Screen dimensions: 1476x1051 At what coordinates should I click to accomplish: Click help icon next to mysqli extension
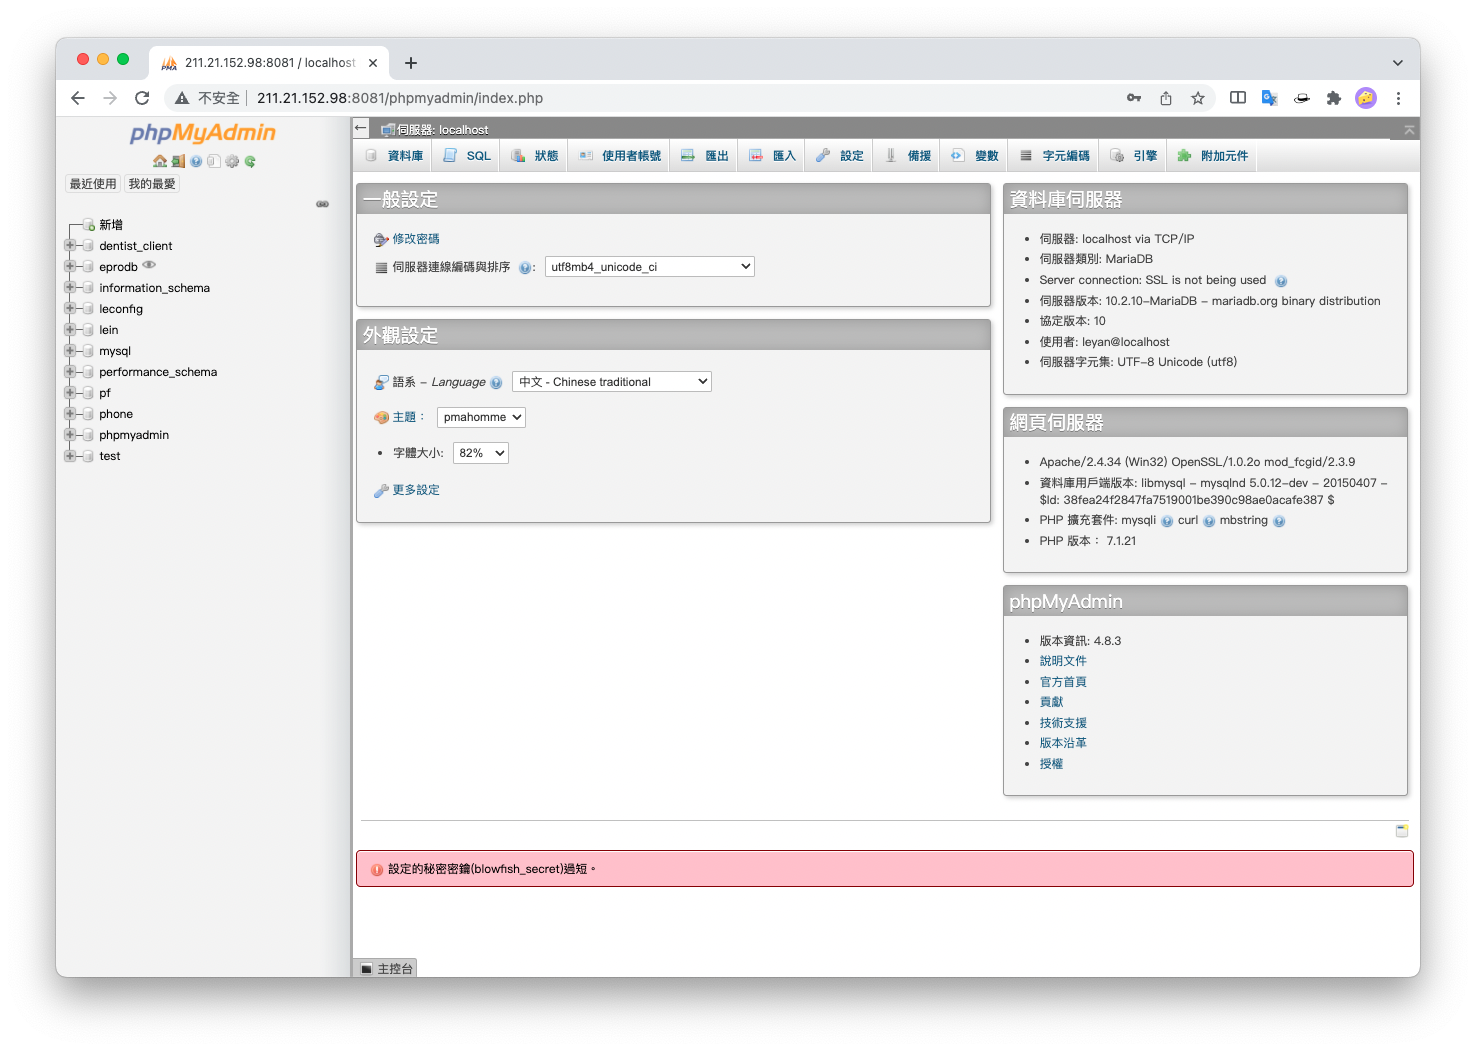pyautogui.click(x=1167, y=521)
